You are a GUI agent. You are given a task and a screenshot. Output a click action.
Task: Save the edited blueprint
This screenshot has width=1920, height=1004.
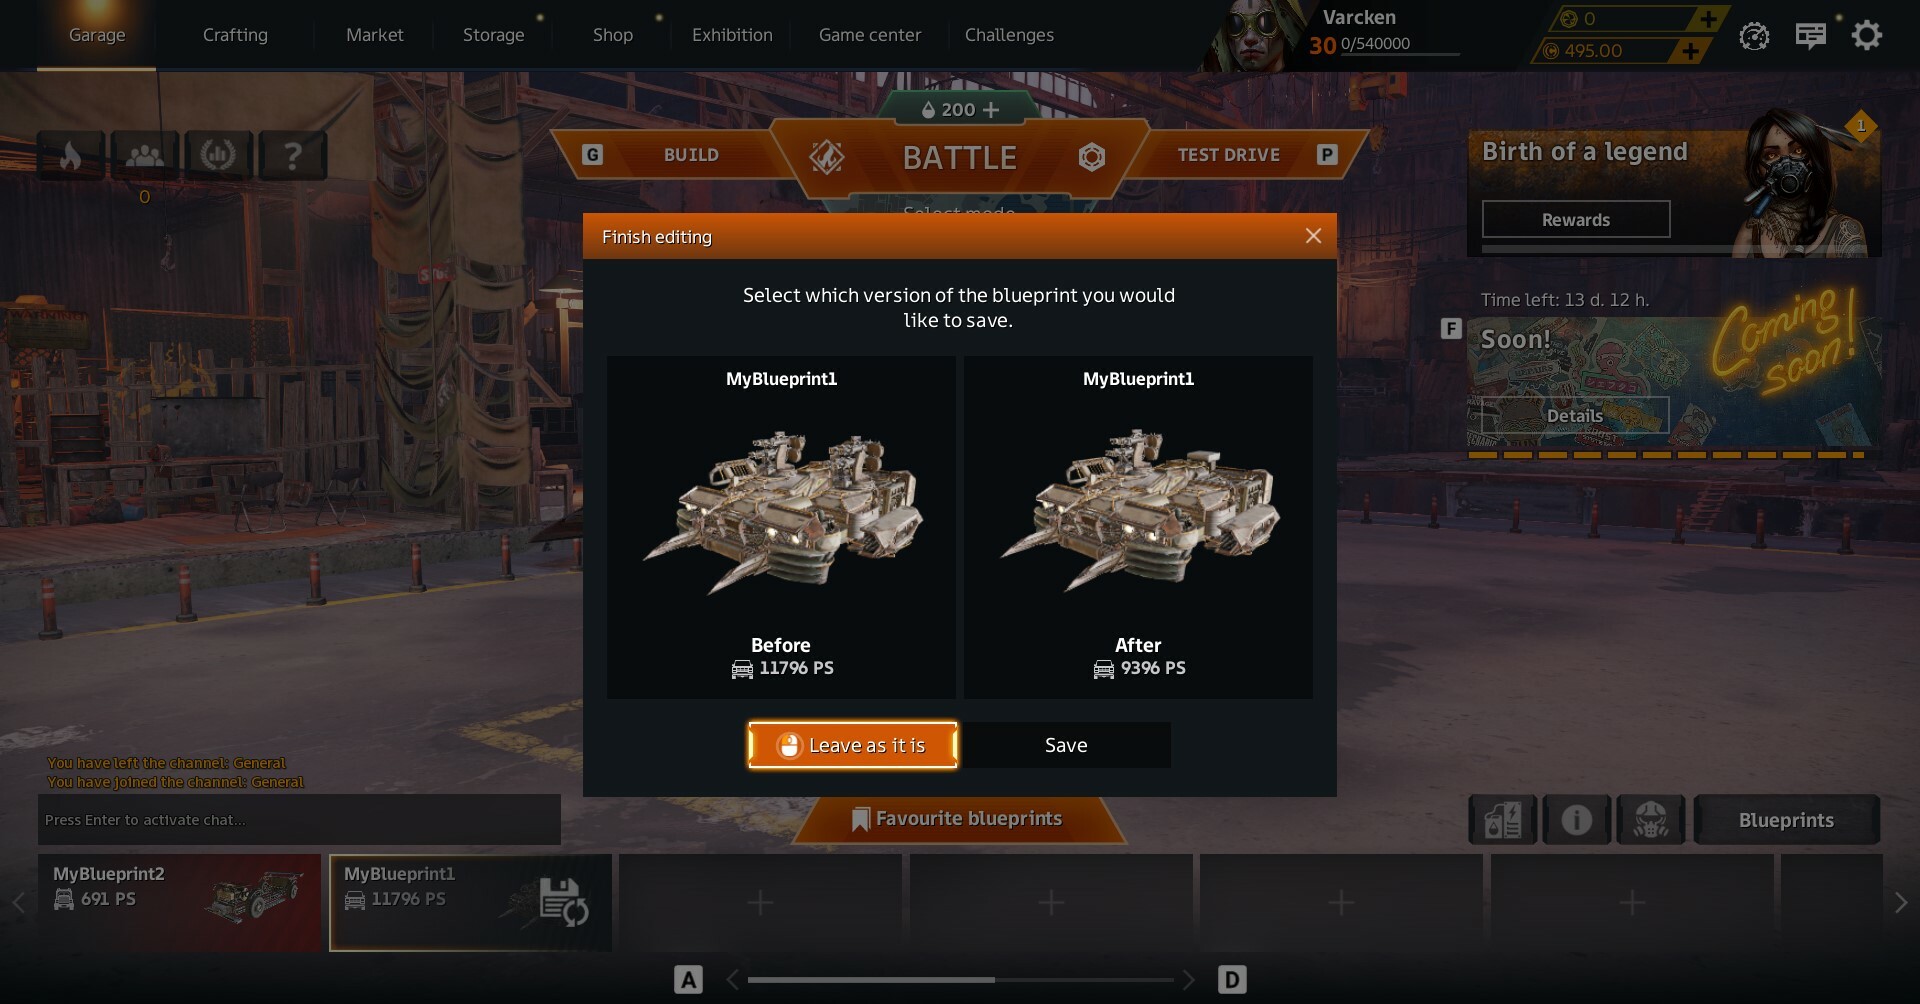point(1066,745)
